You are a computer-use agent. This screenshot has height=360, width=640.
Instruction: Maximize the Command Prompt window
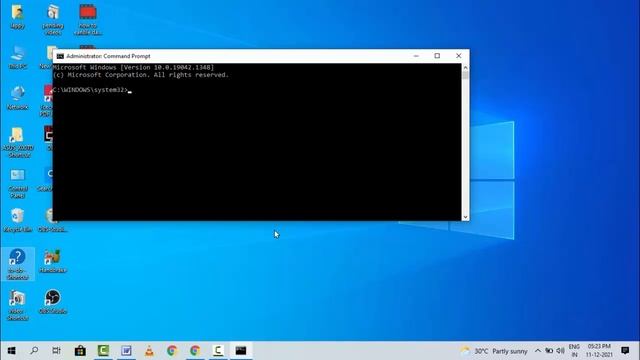[x=437, y=56]
